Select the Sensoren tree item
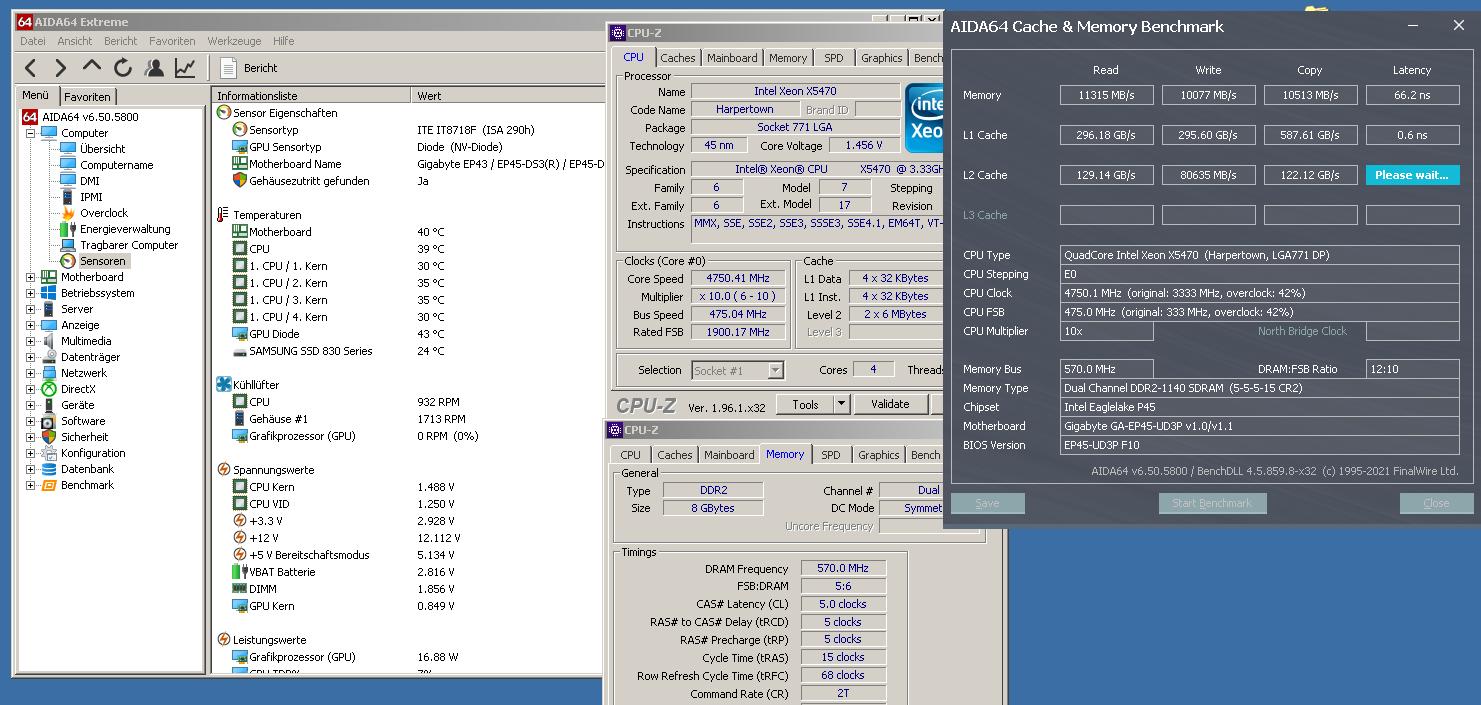The width and height of the screenshot is (1481, 705). tap(103, 261)
